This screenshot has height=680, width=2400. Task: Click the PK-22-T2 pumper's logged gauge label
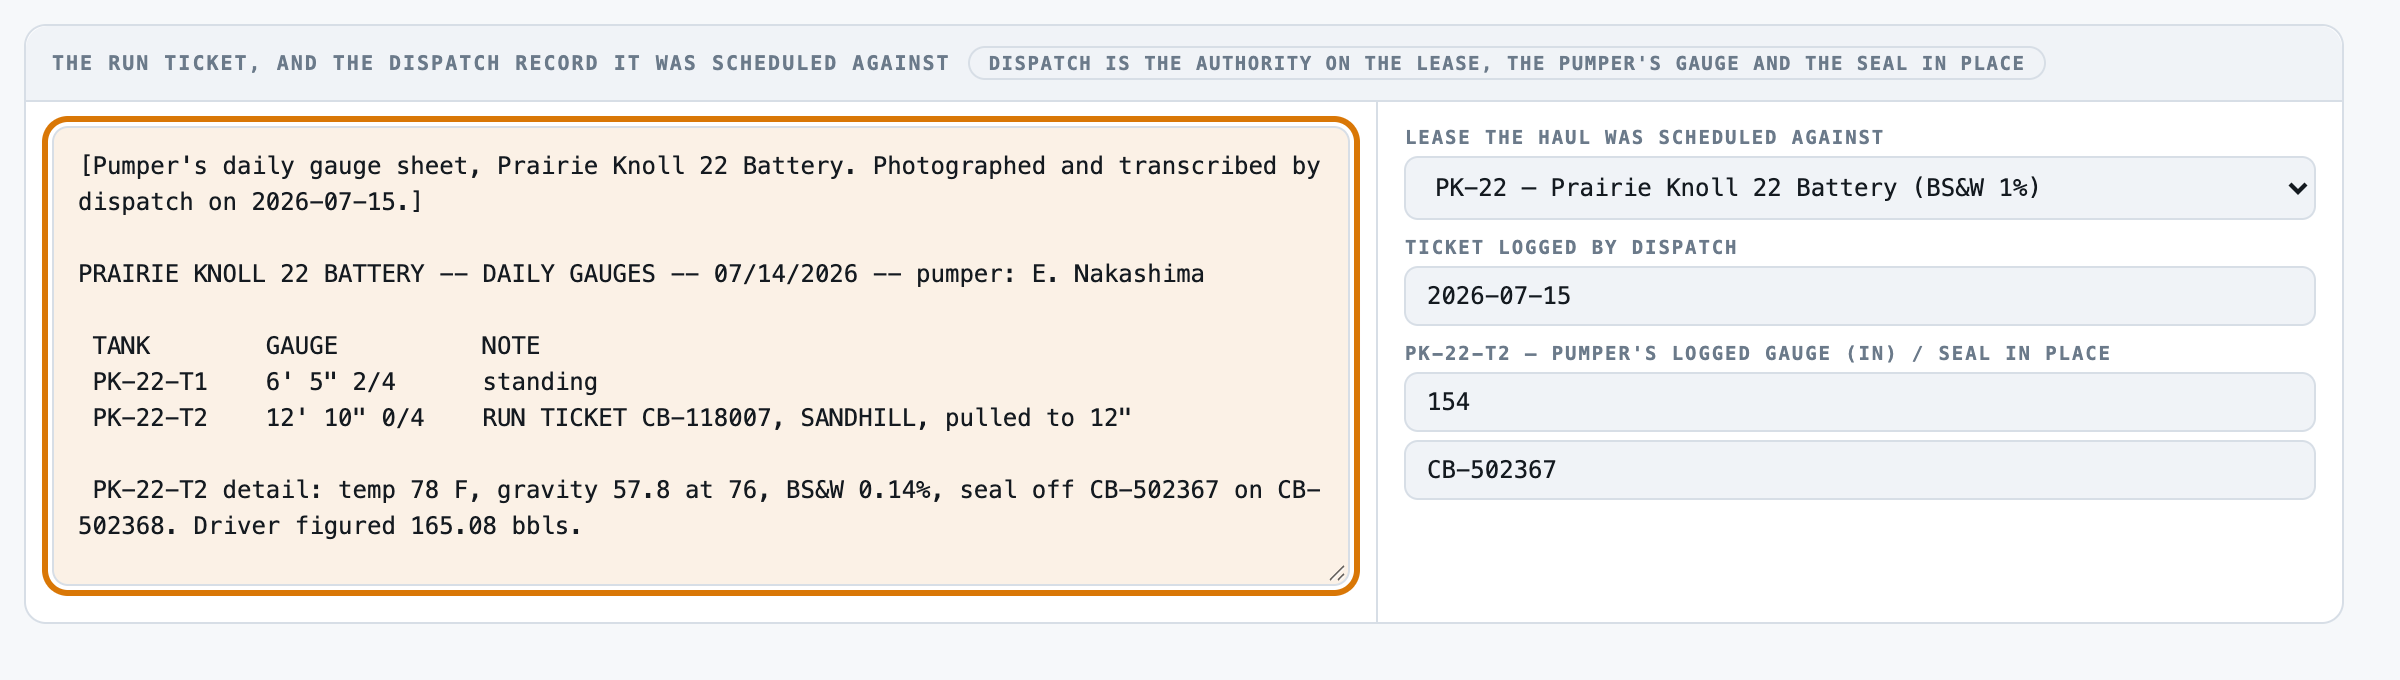click(1757, 353)
